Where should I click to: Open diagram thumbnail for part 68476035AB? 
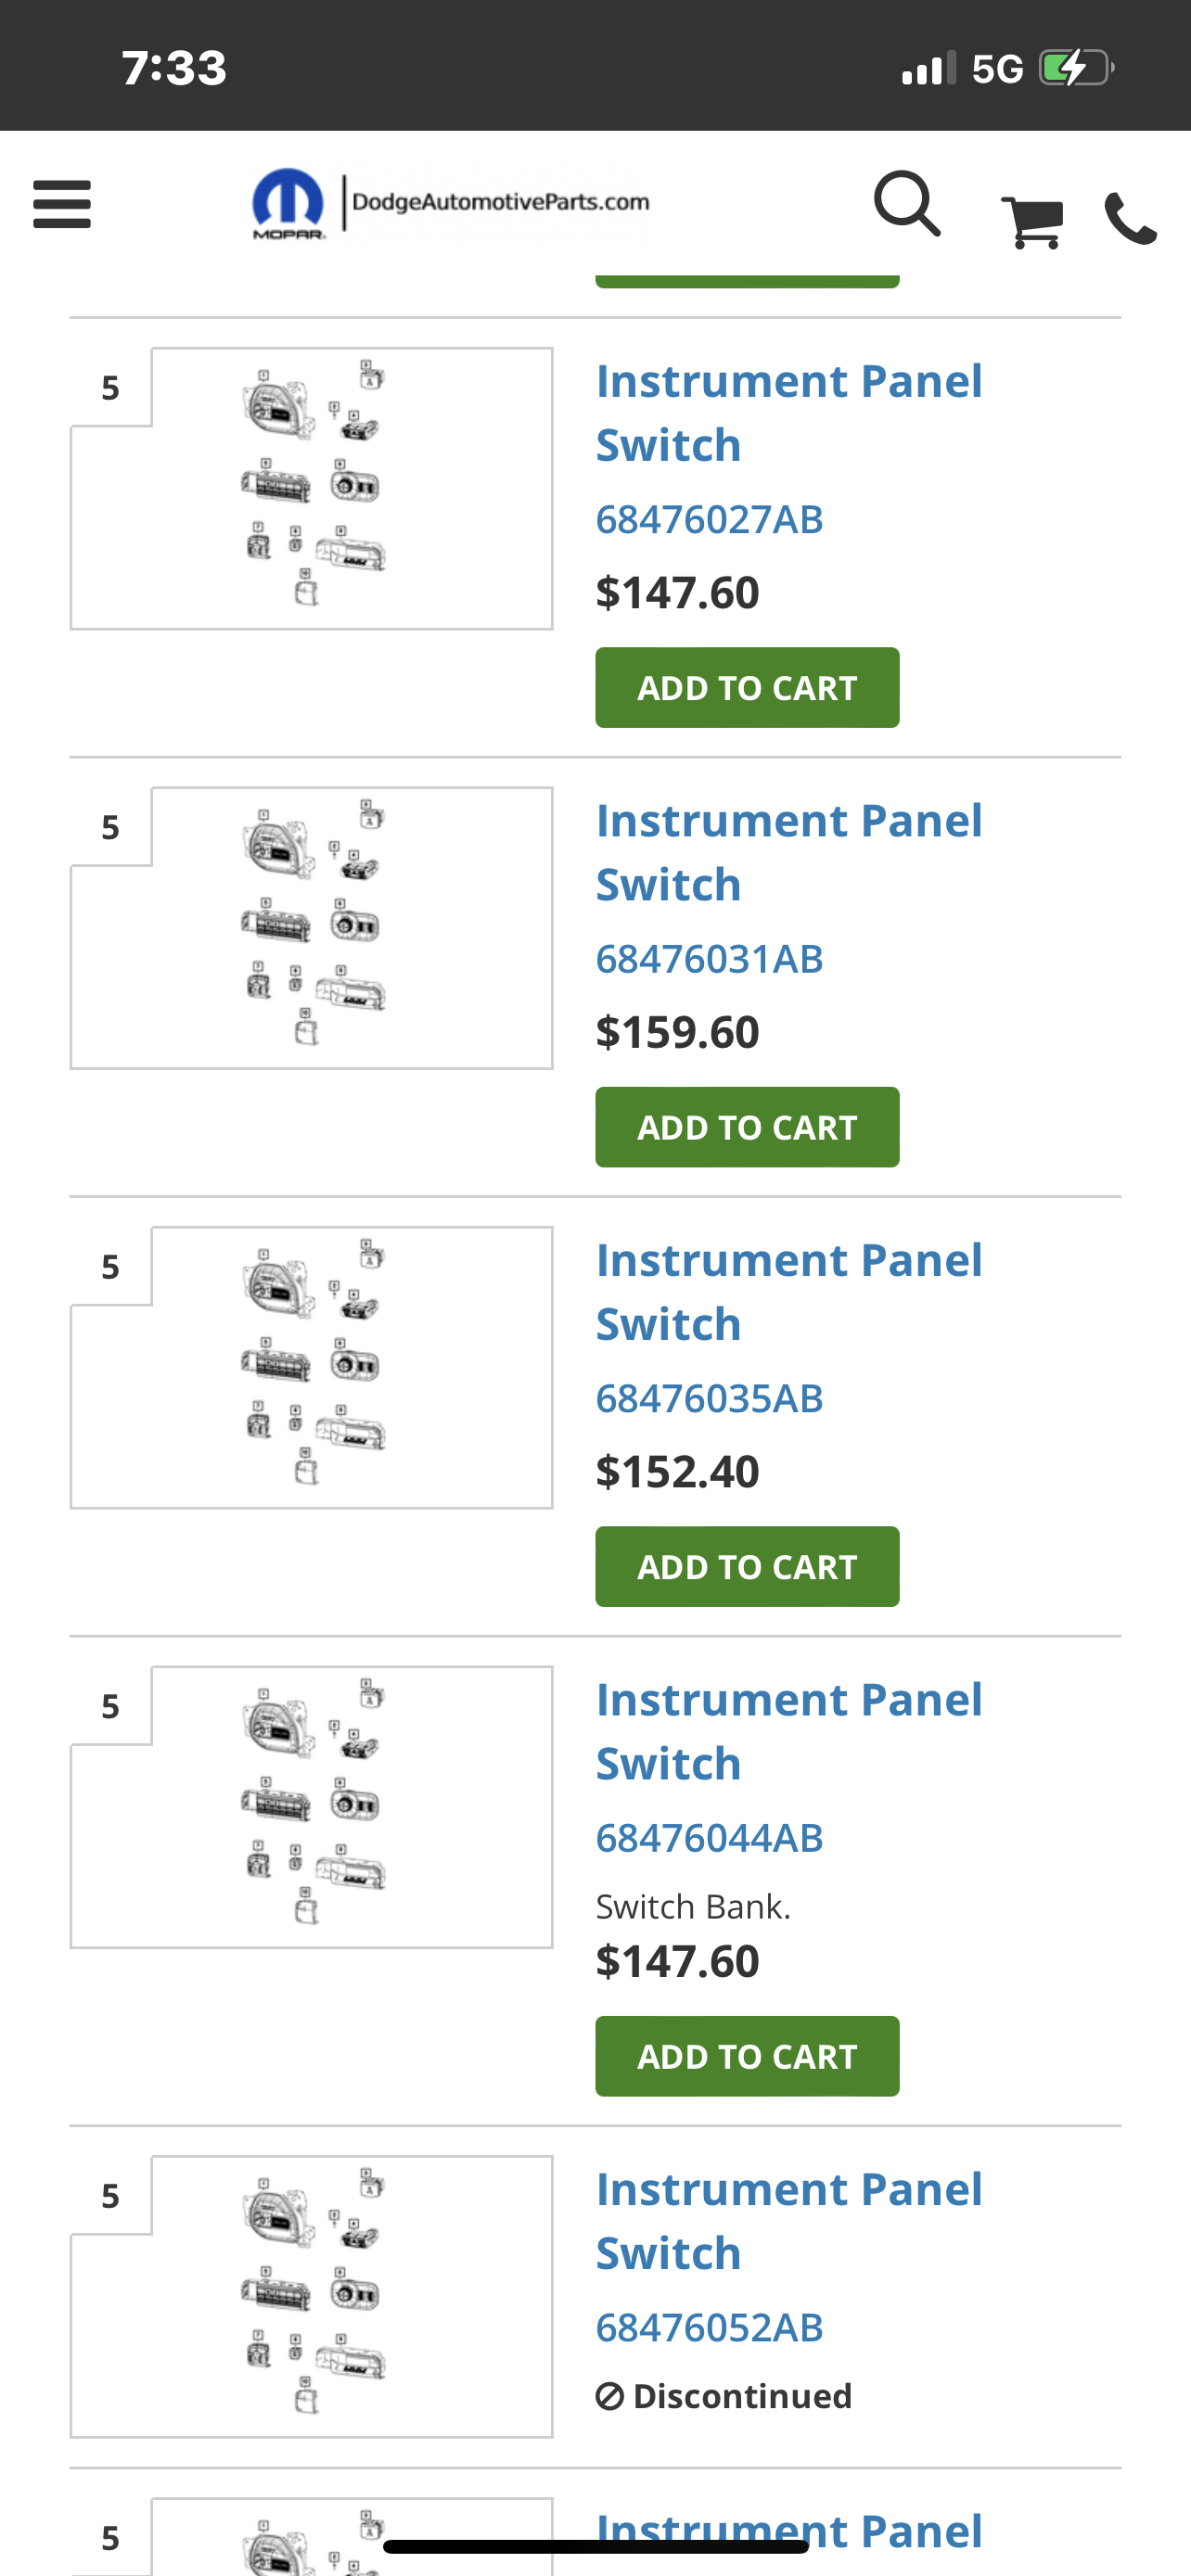312,1367
